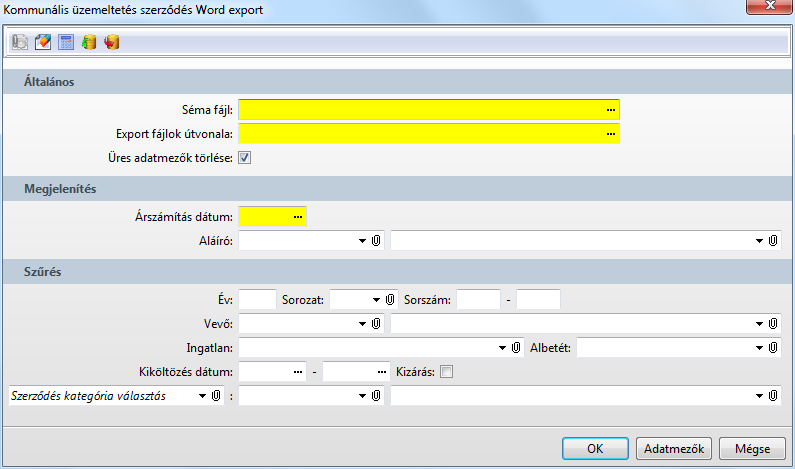Expand the category code dropdown arrow
Viewport: 795px width, 469px height.
(x=362, y=396)
